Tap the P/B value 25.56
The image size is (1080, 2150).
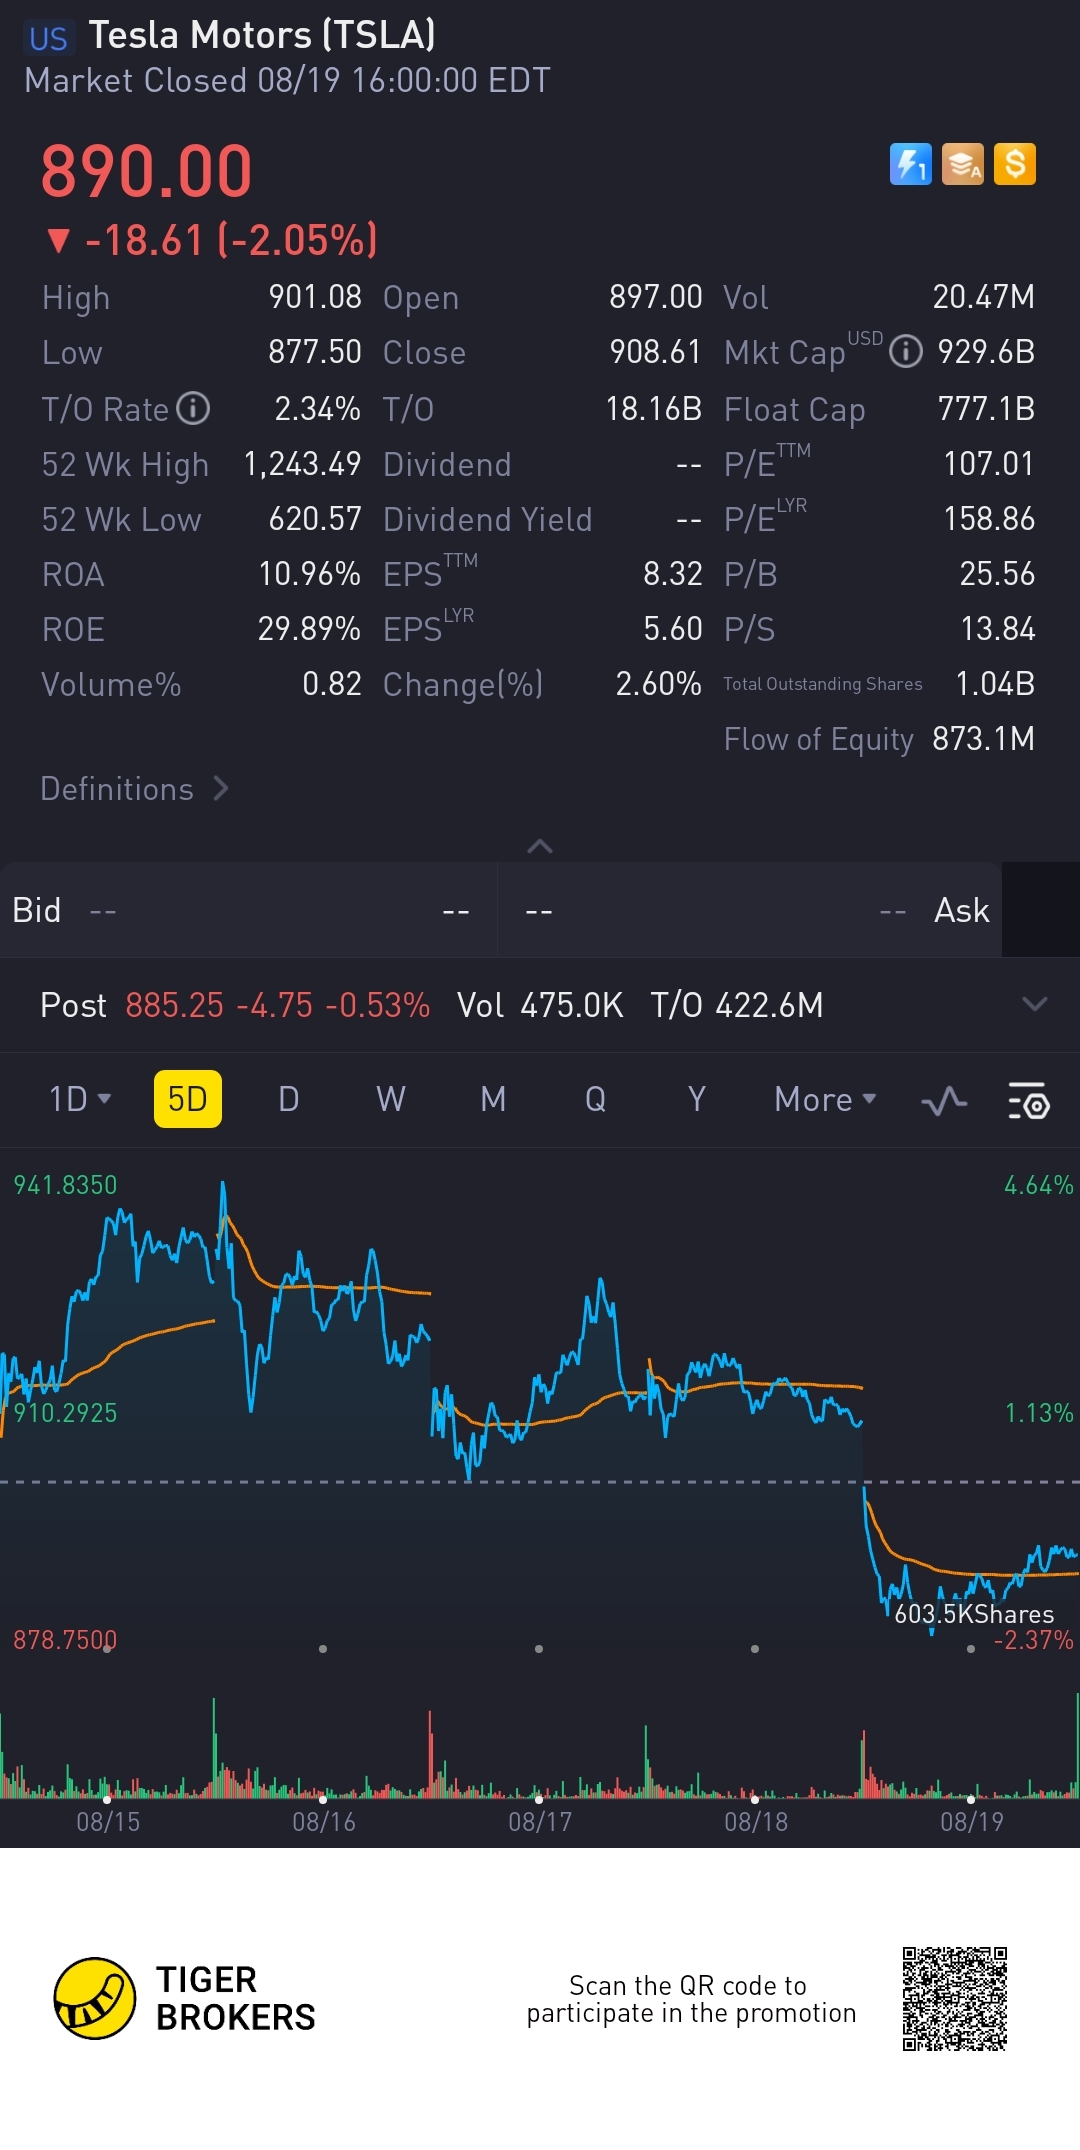tap(998, 574)
